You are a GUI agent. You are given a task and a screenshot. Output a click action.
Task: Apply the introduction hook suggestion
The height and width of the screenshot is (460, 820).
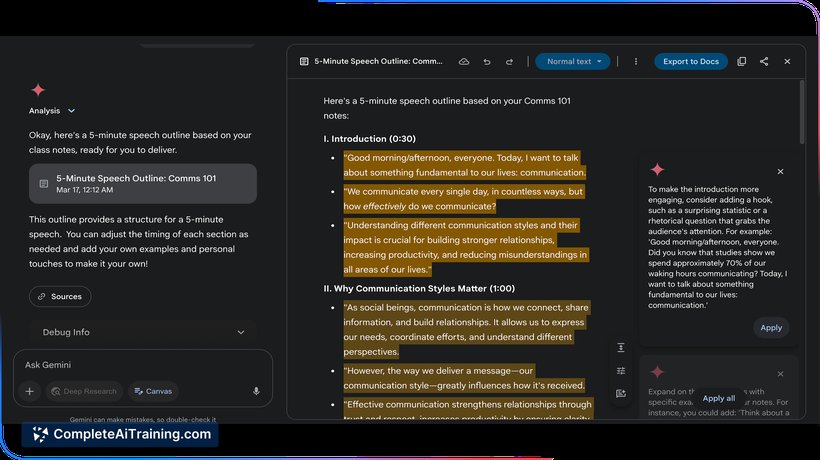coord(771,328)
